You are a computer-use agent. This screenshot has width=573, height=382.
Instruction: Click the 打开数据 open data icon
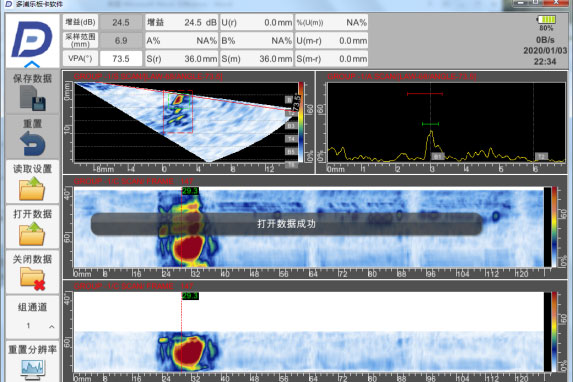[x=32, y=234]
